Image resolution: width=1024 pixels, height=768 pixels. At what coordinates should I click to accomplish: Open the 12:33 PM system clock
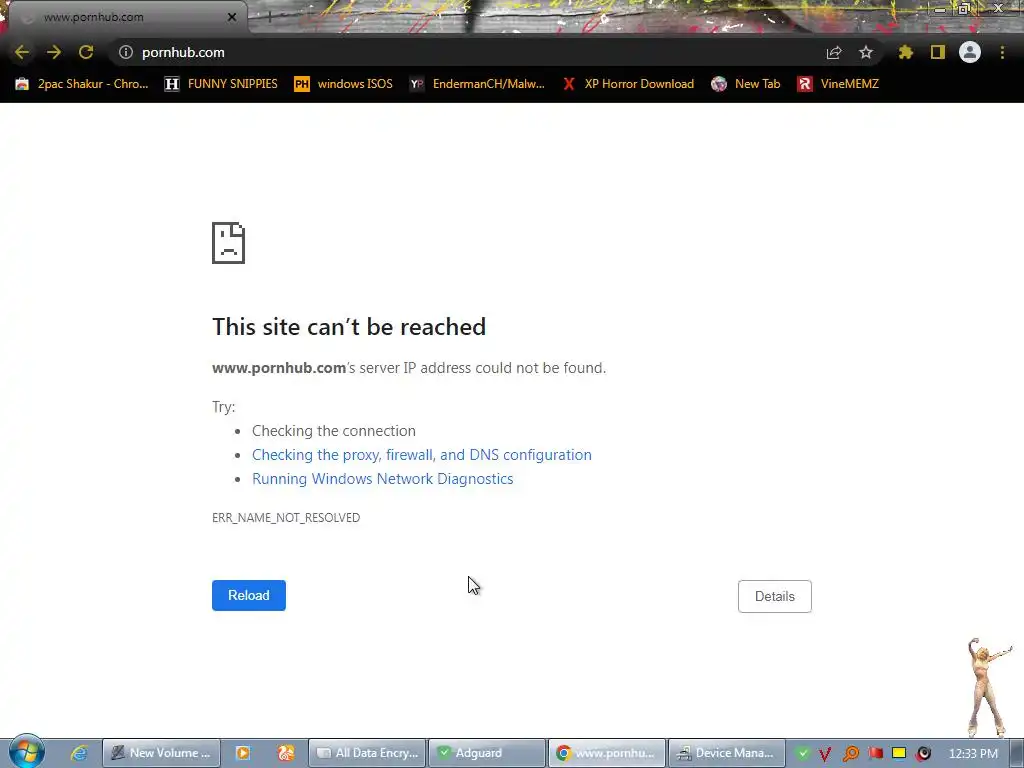coord(973,754)
